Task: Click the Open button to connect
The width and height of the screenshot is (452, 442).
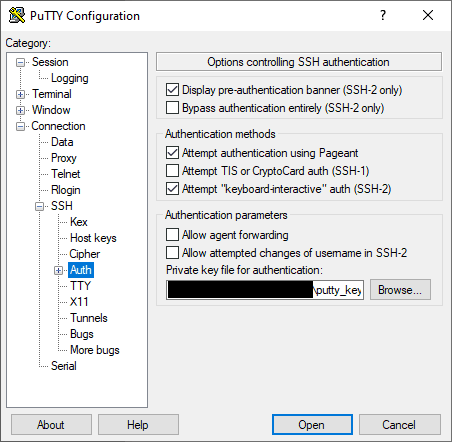Action: click(x=312, y=425)
